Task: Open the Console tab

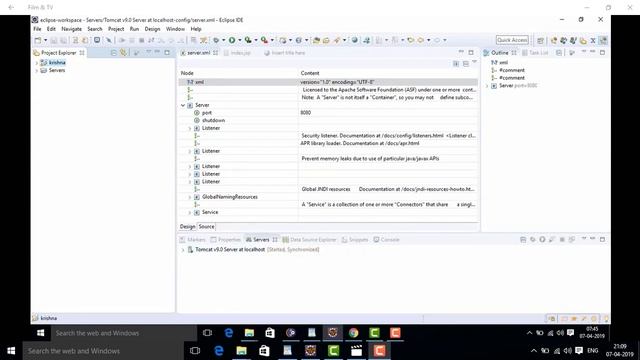Action: click(387, 240)
